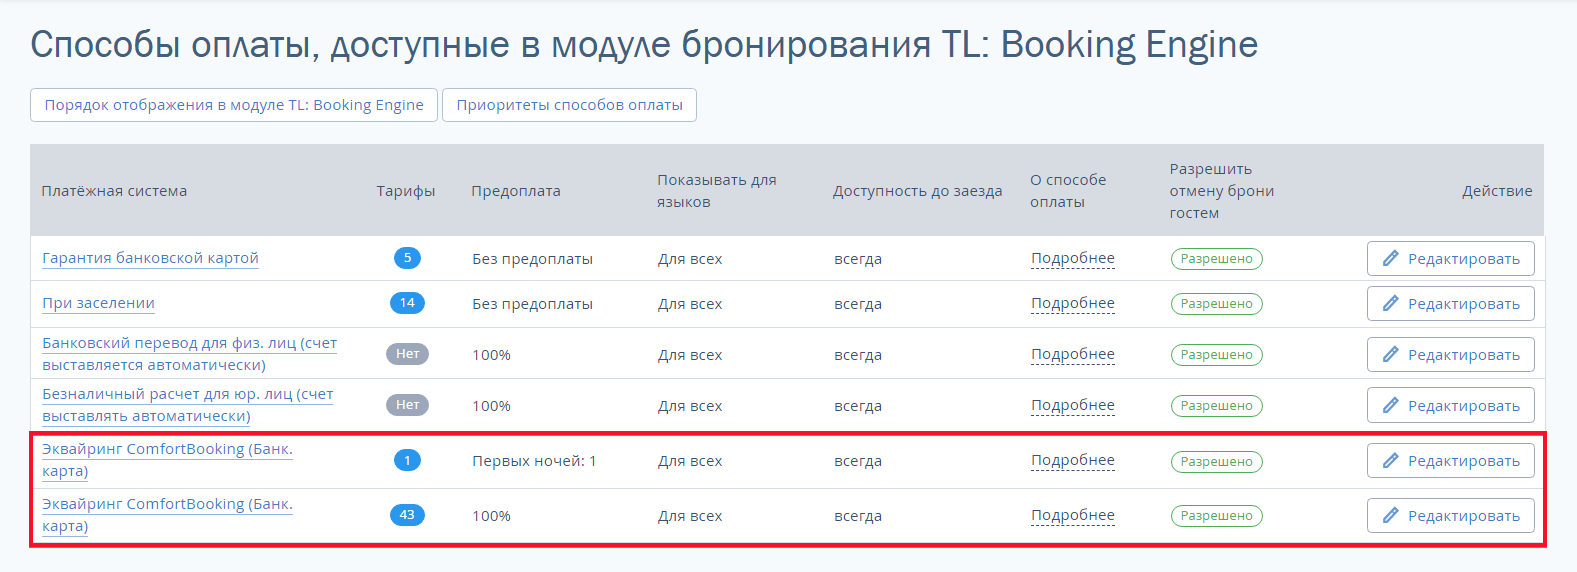This screenshot has width=1577, height=572.
Task: Click 'Для всех' in Банковский перевод row
Action: 690,355
